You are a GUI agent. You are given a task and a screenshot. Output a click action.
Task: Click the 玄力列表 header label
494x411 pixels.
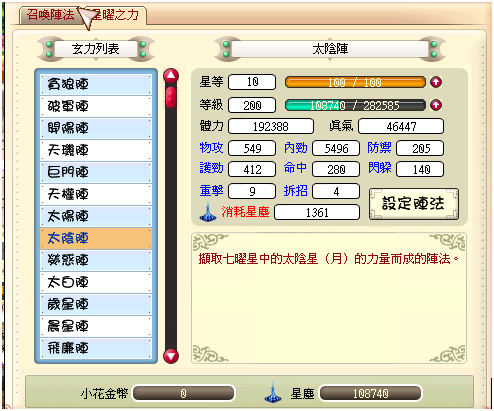click(96, 49)
